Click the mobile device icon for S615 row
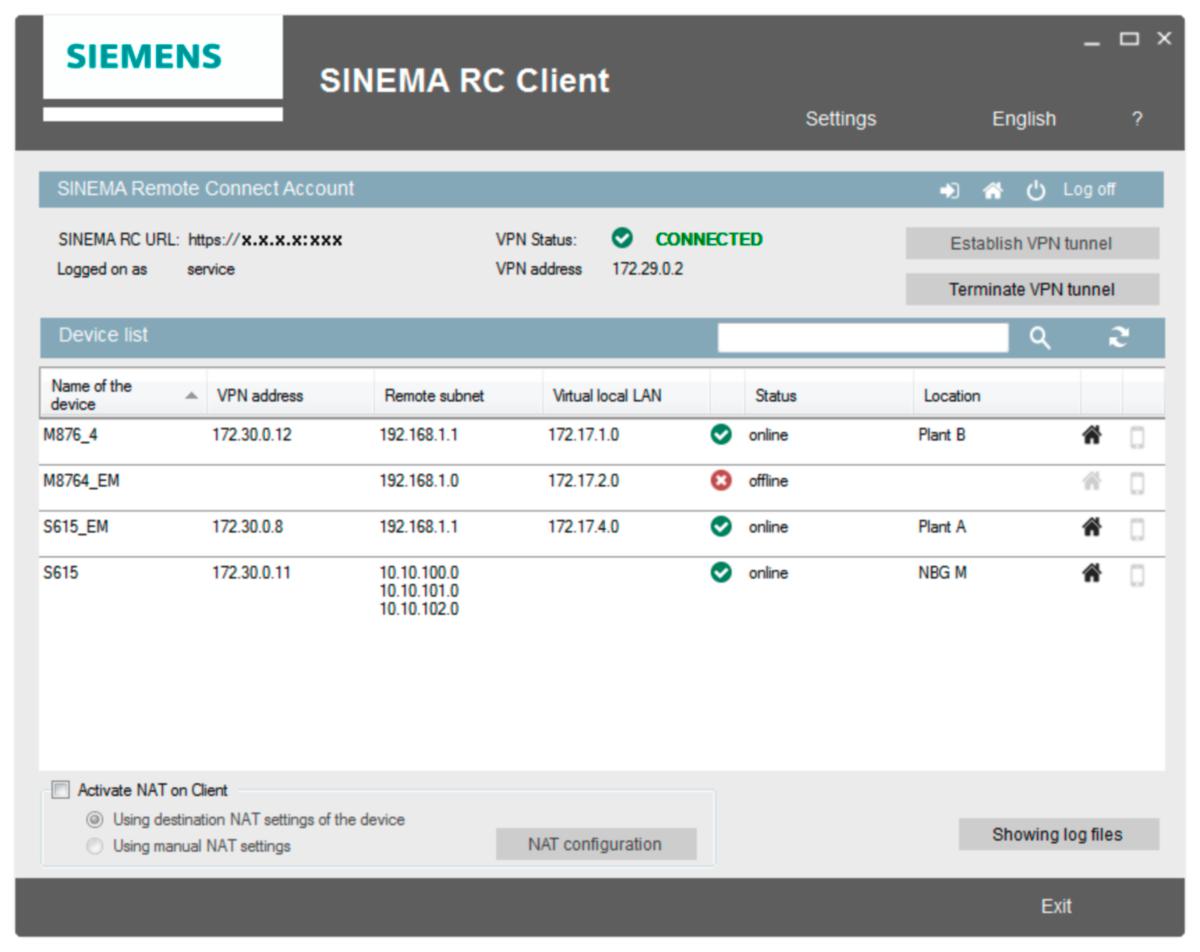Image resolution: width=1200 pixels, height=952 pixels. [1137, 575]
